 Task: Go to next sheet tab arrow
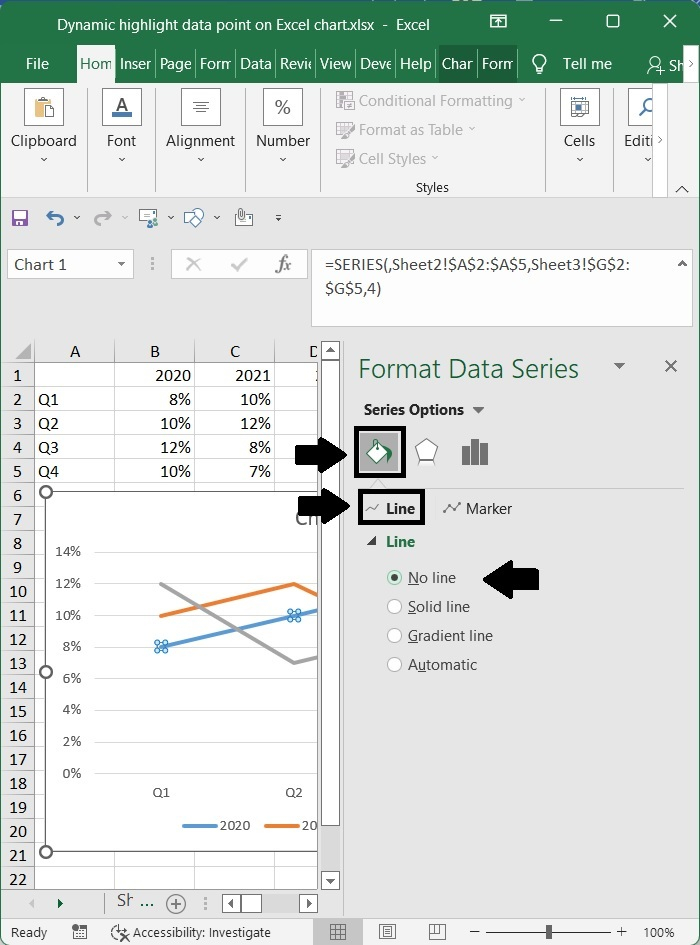click(x=60, y=903)
